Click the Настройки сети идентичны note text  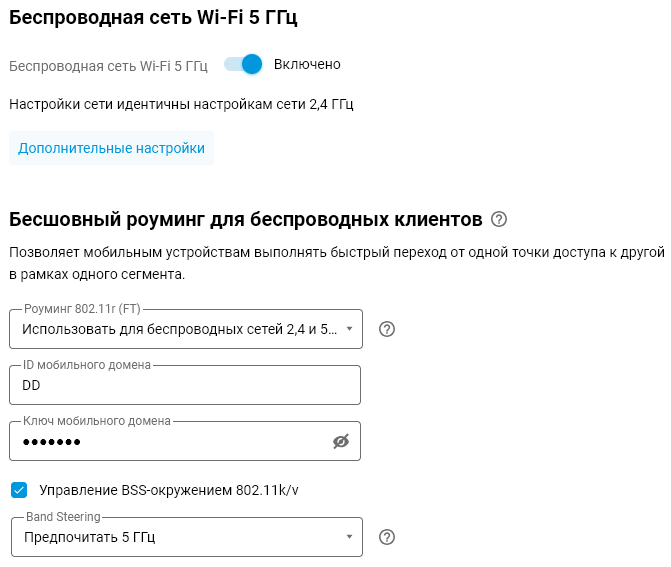click(x=181, y=103)
